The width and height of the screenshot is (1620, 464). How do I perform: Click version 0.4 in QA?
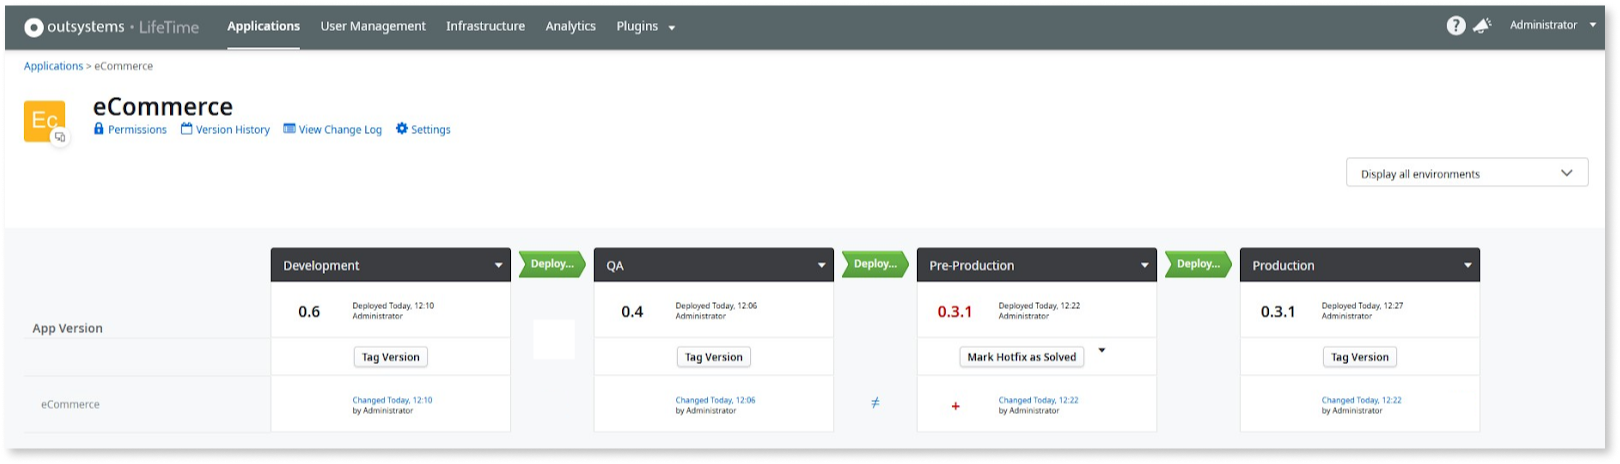[632, 312]
